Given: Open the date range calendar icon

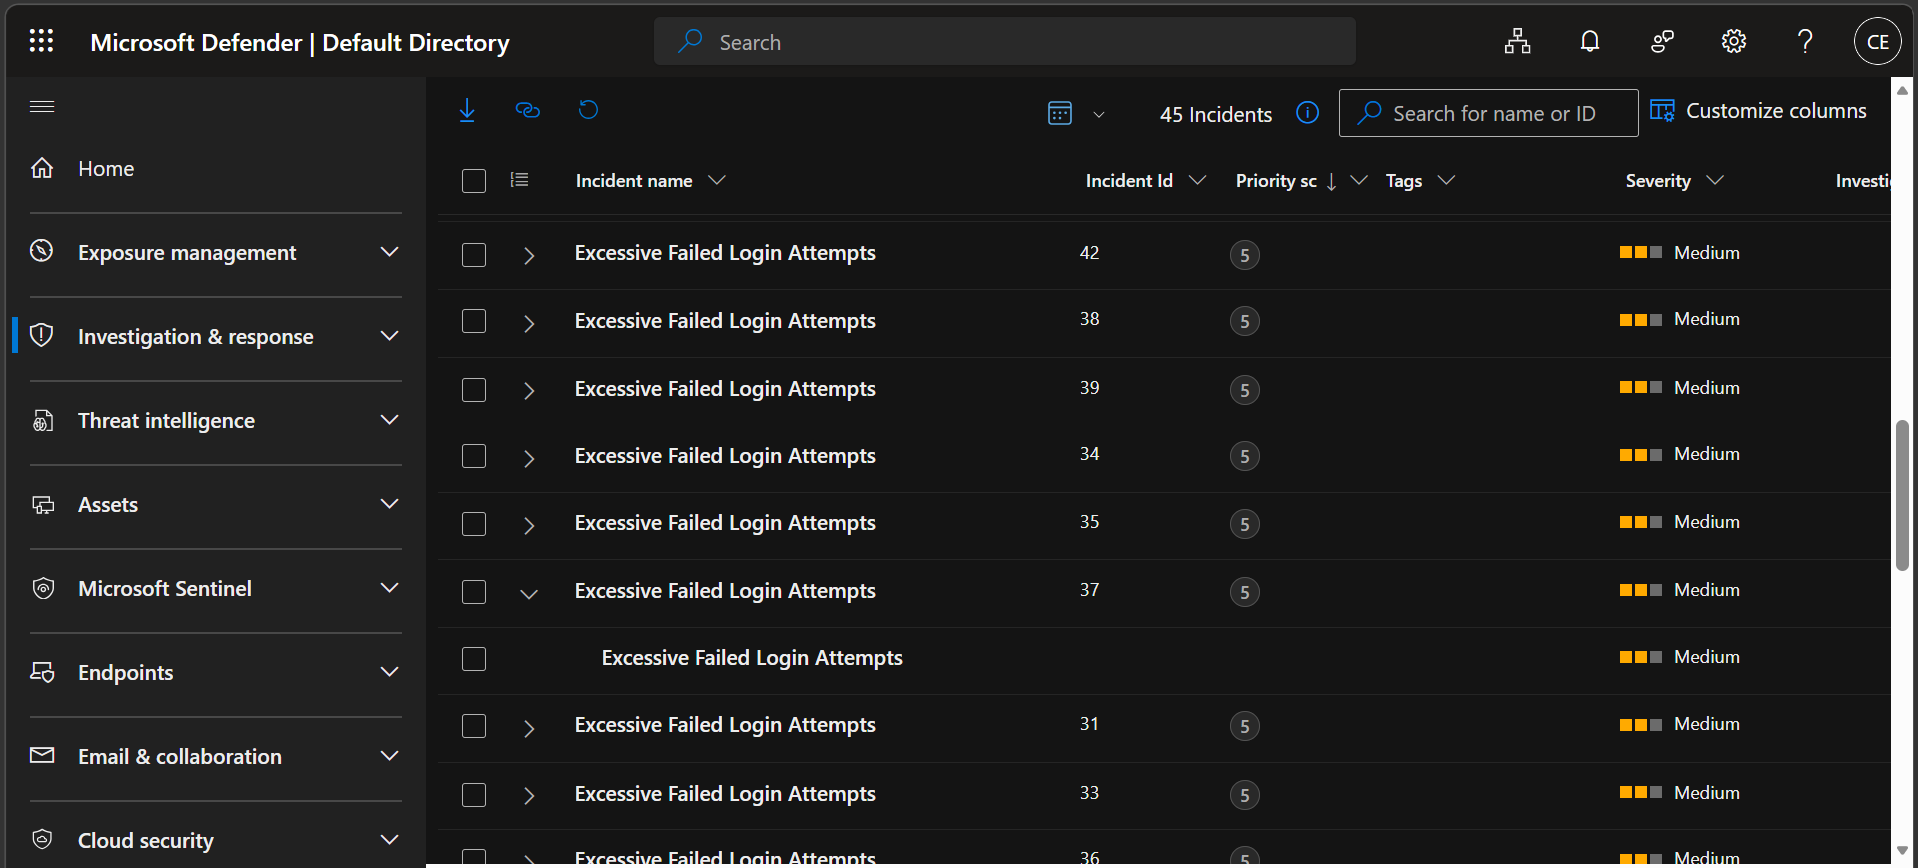Looking at the screenshot, I should (1060, 113).
